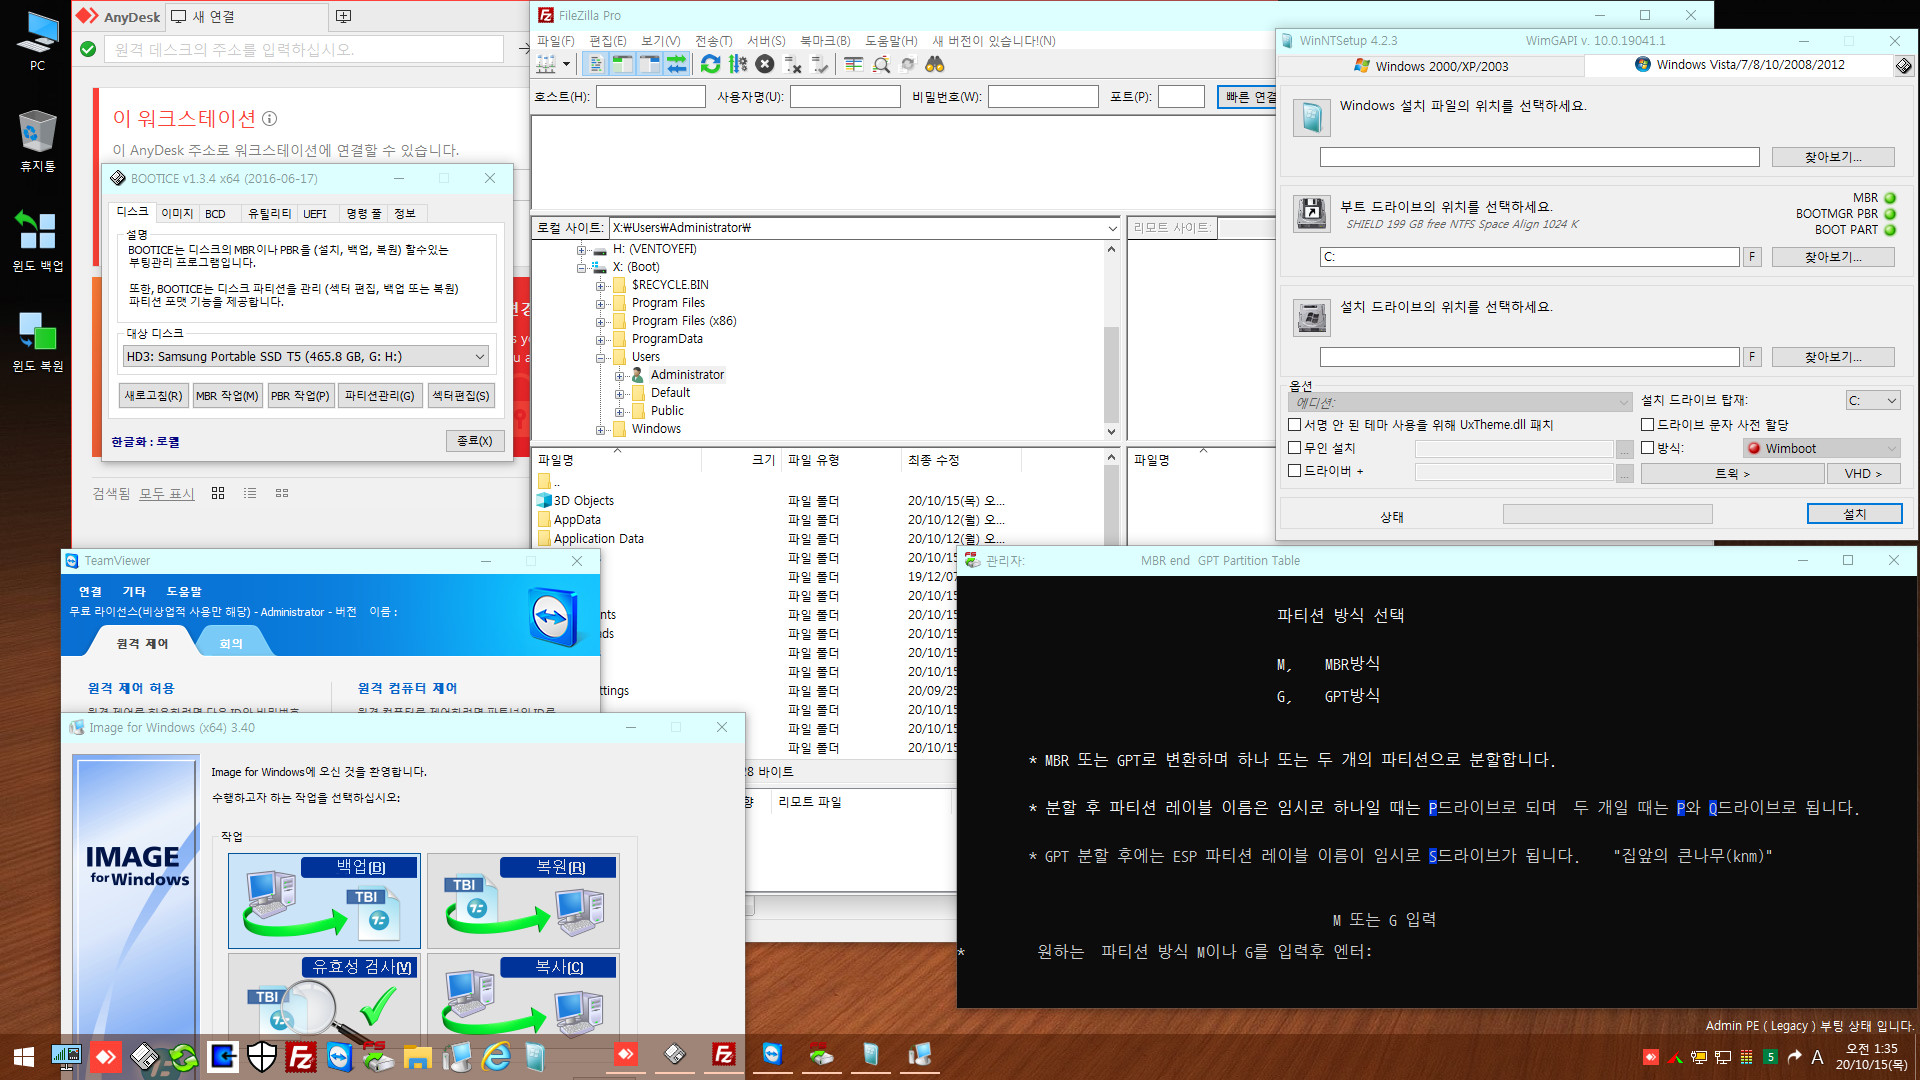
Task: Click AnyDesk add new tab icon
Action: [x=343, y=16]
